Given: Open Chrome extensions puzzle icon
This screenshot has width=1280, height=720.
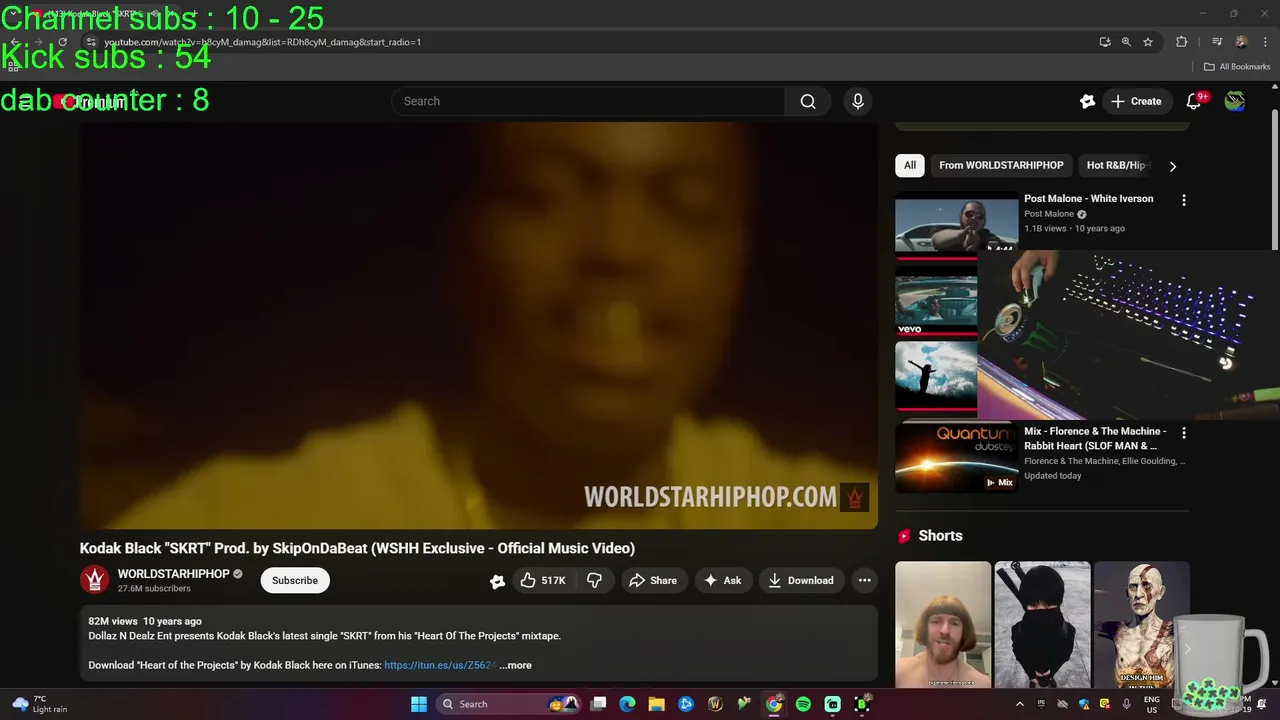Looking at the screenshot, I should point(1181,42).
